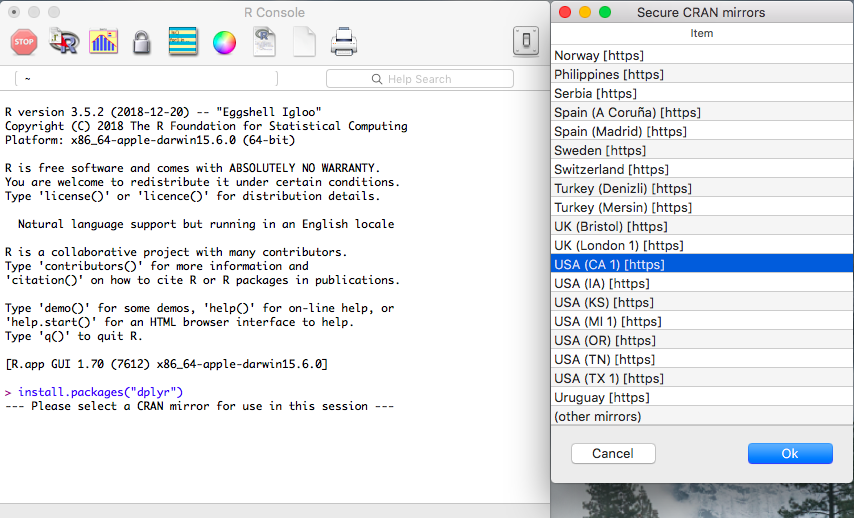Select USA (TX 1) [https] mirror
The image size is (854, 518).
(x=702, y=379)
